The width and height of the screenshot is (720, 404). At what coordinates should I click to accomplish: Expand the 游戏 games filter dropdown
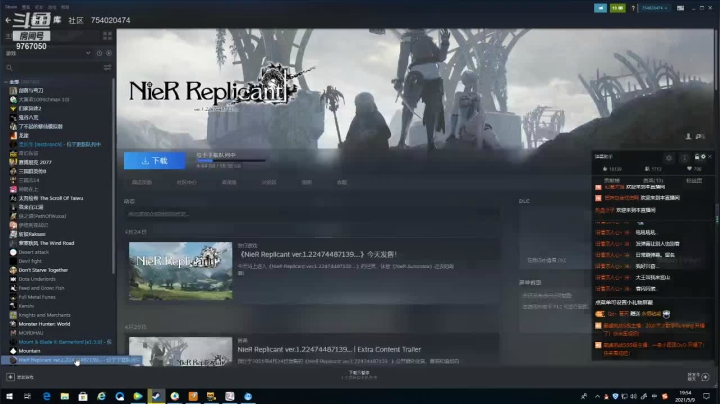point(88,53)
